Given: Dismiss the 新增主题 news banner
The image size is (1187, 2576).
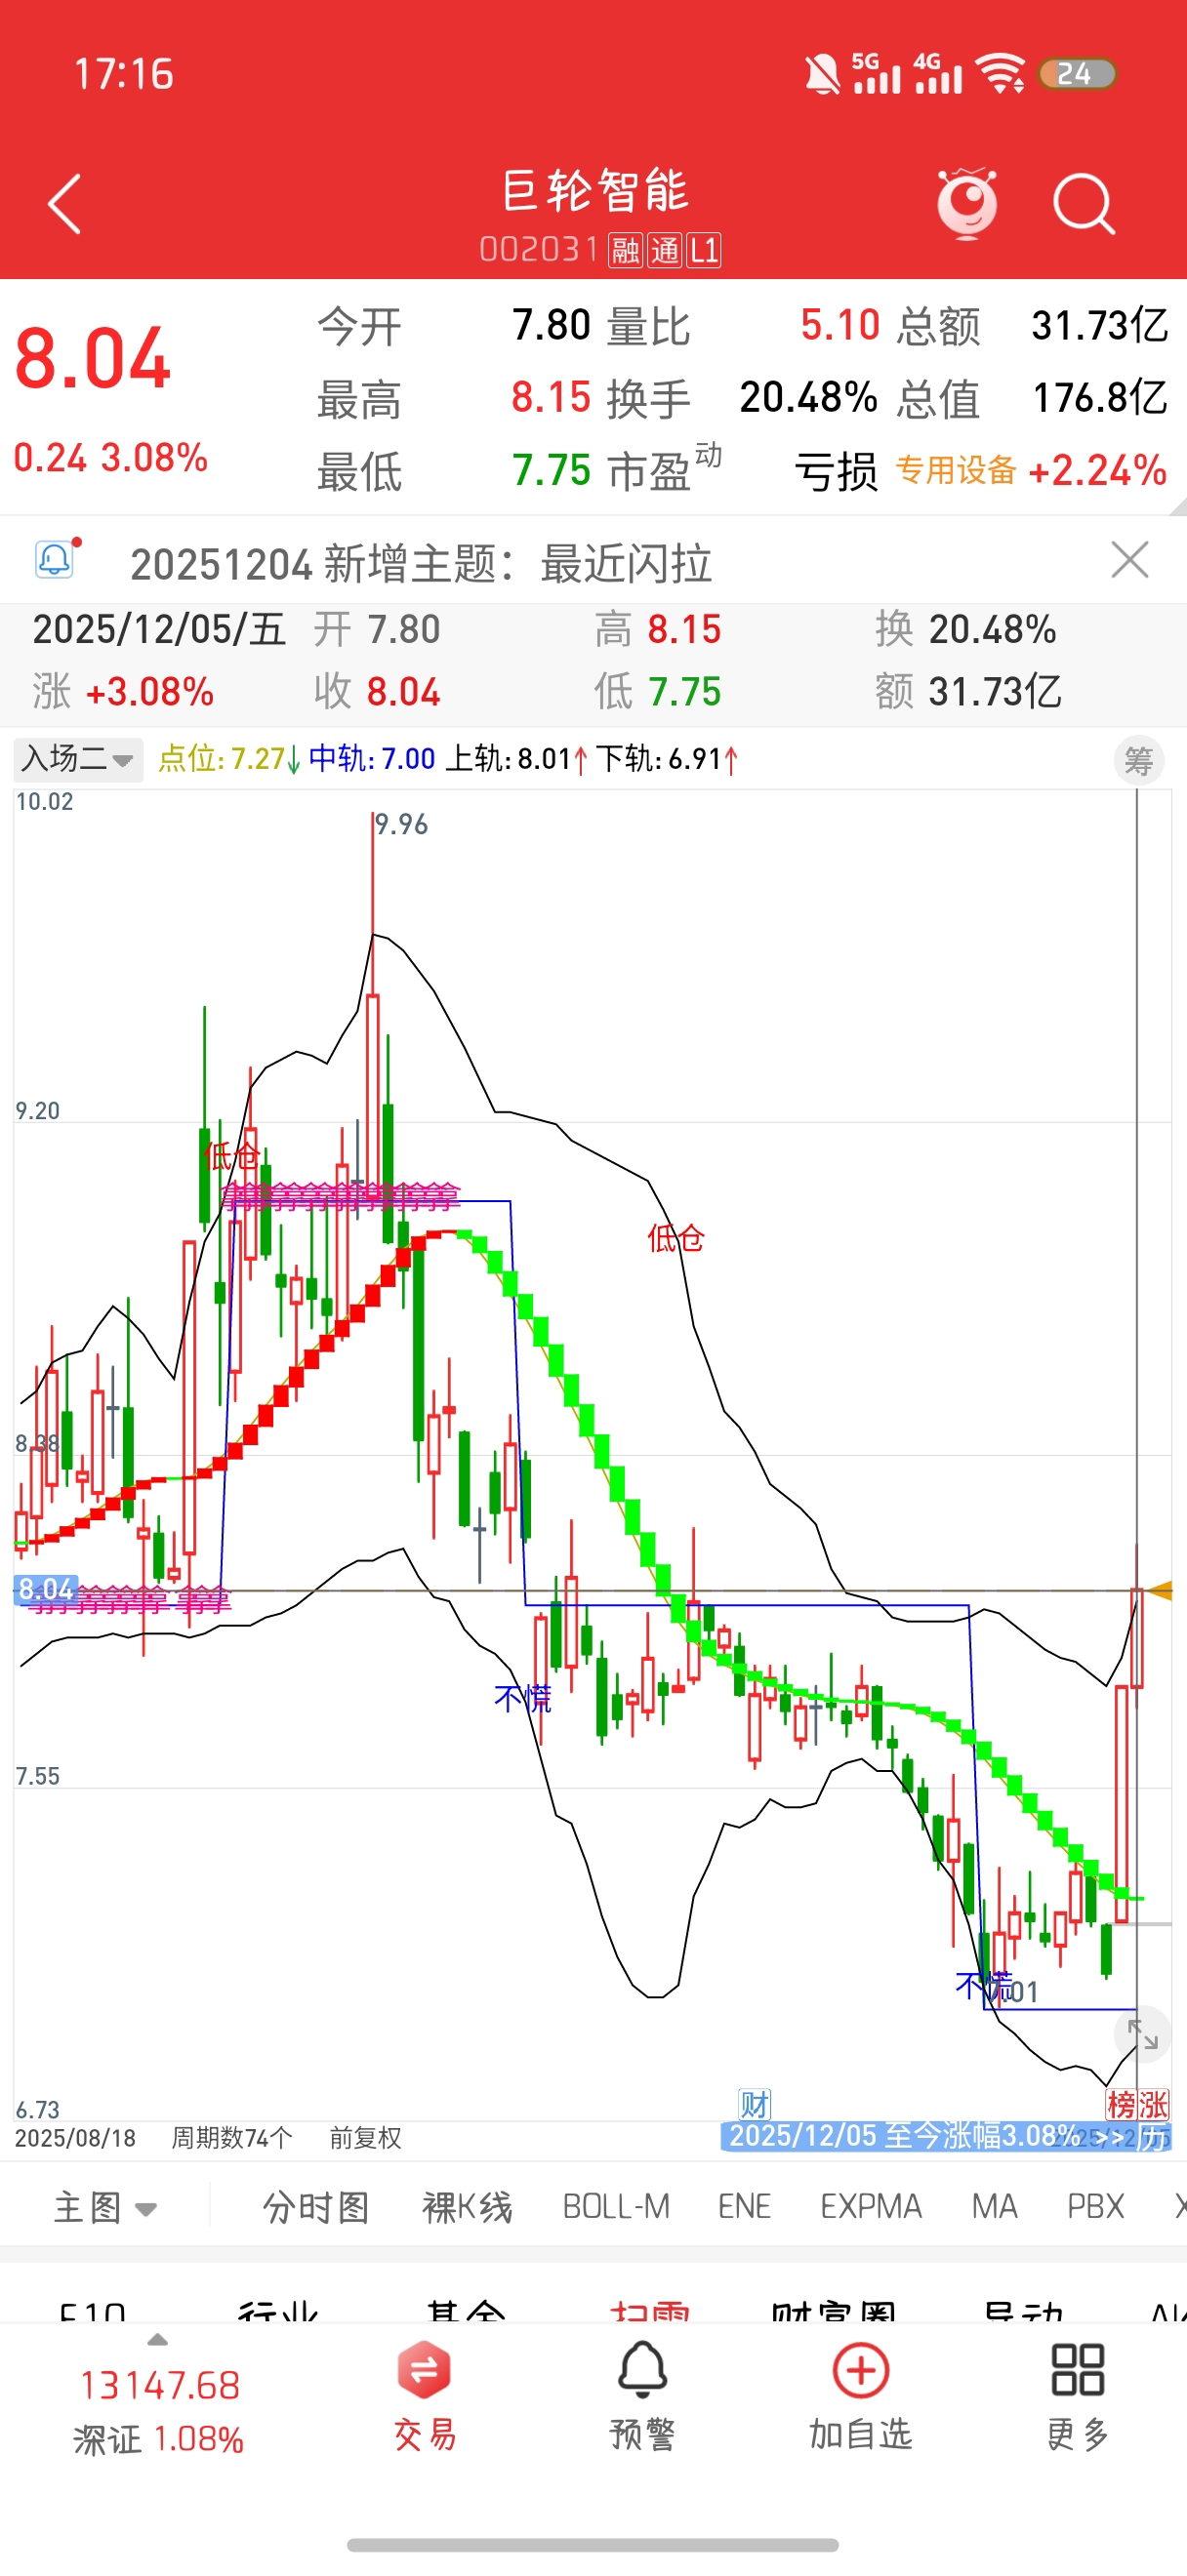Looking at the screenshot, I should (x=1130, y=560).
